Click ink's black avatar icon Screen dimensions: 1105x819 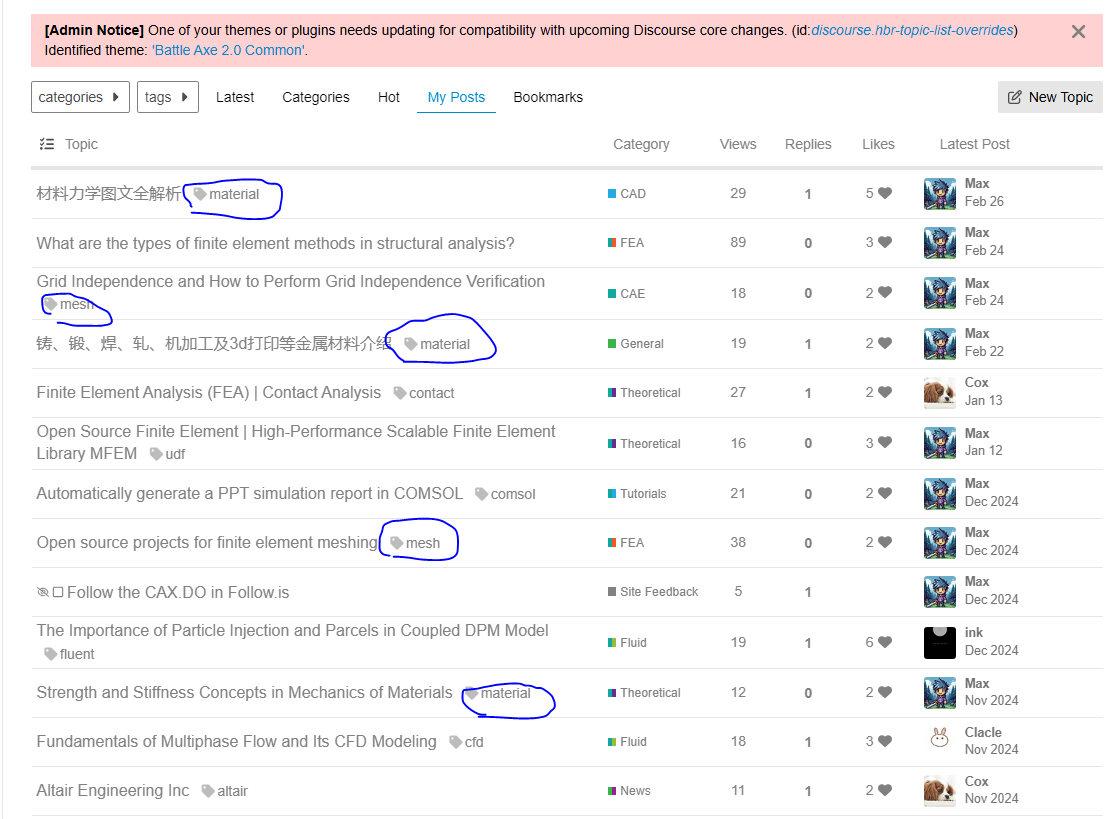(939, 642)
